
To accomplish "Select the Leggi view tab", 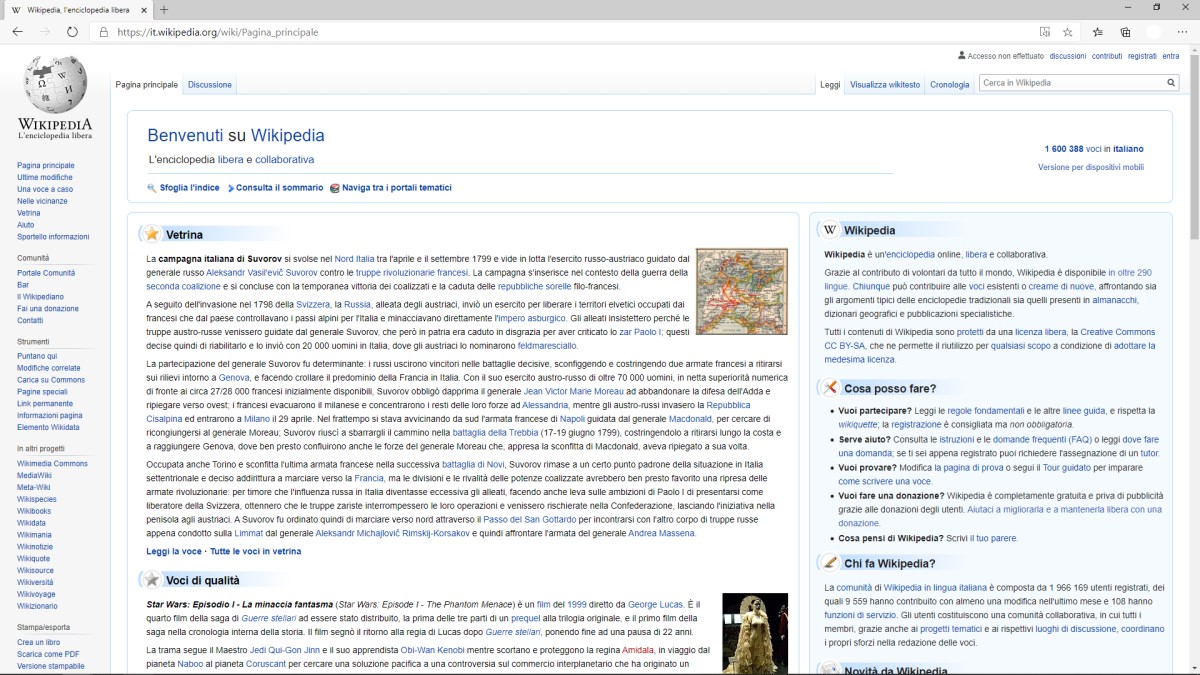I will (830, 85).
